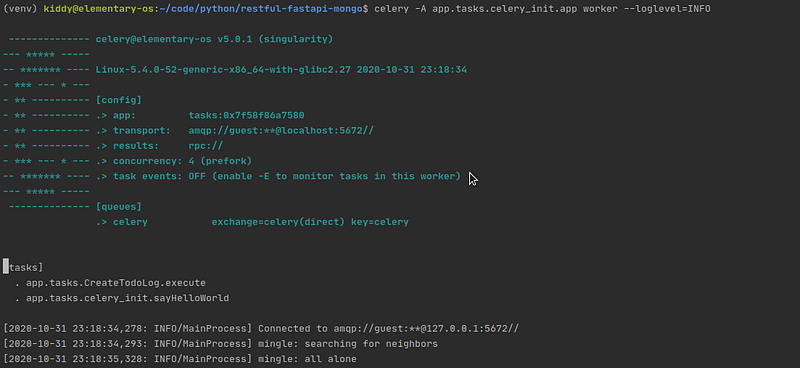The image size is (800, 368).
Task: Click the --loglevel=INFO argument
Action: 667,9
